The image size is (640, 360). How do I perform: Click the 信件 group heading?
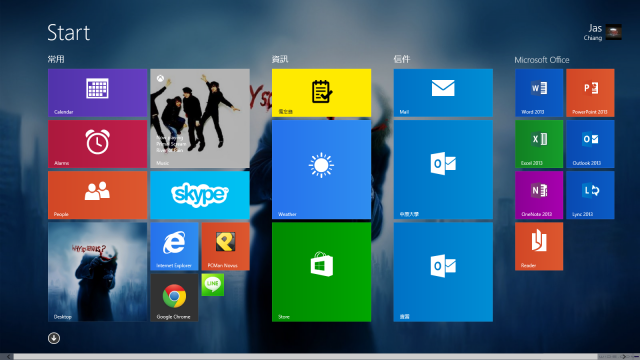click(402, 59)
